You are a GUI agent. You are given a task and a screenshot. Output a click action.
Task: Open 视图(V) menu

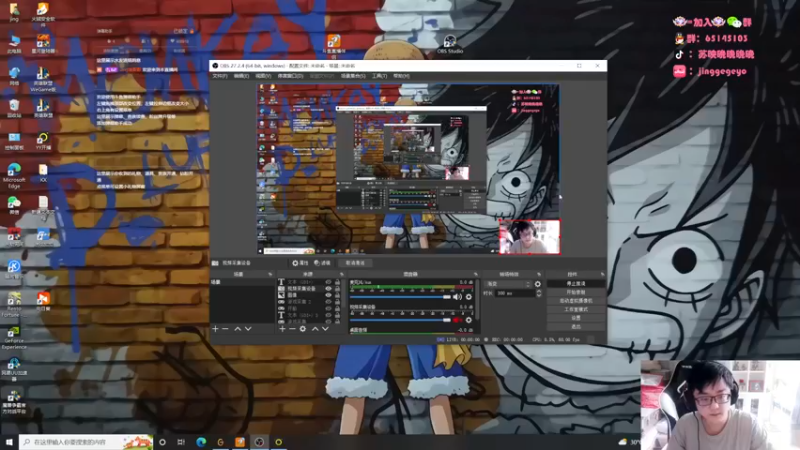263,76
